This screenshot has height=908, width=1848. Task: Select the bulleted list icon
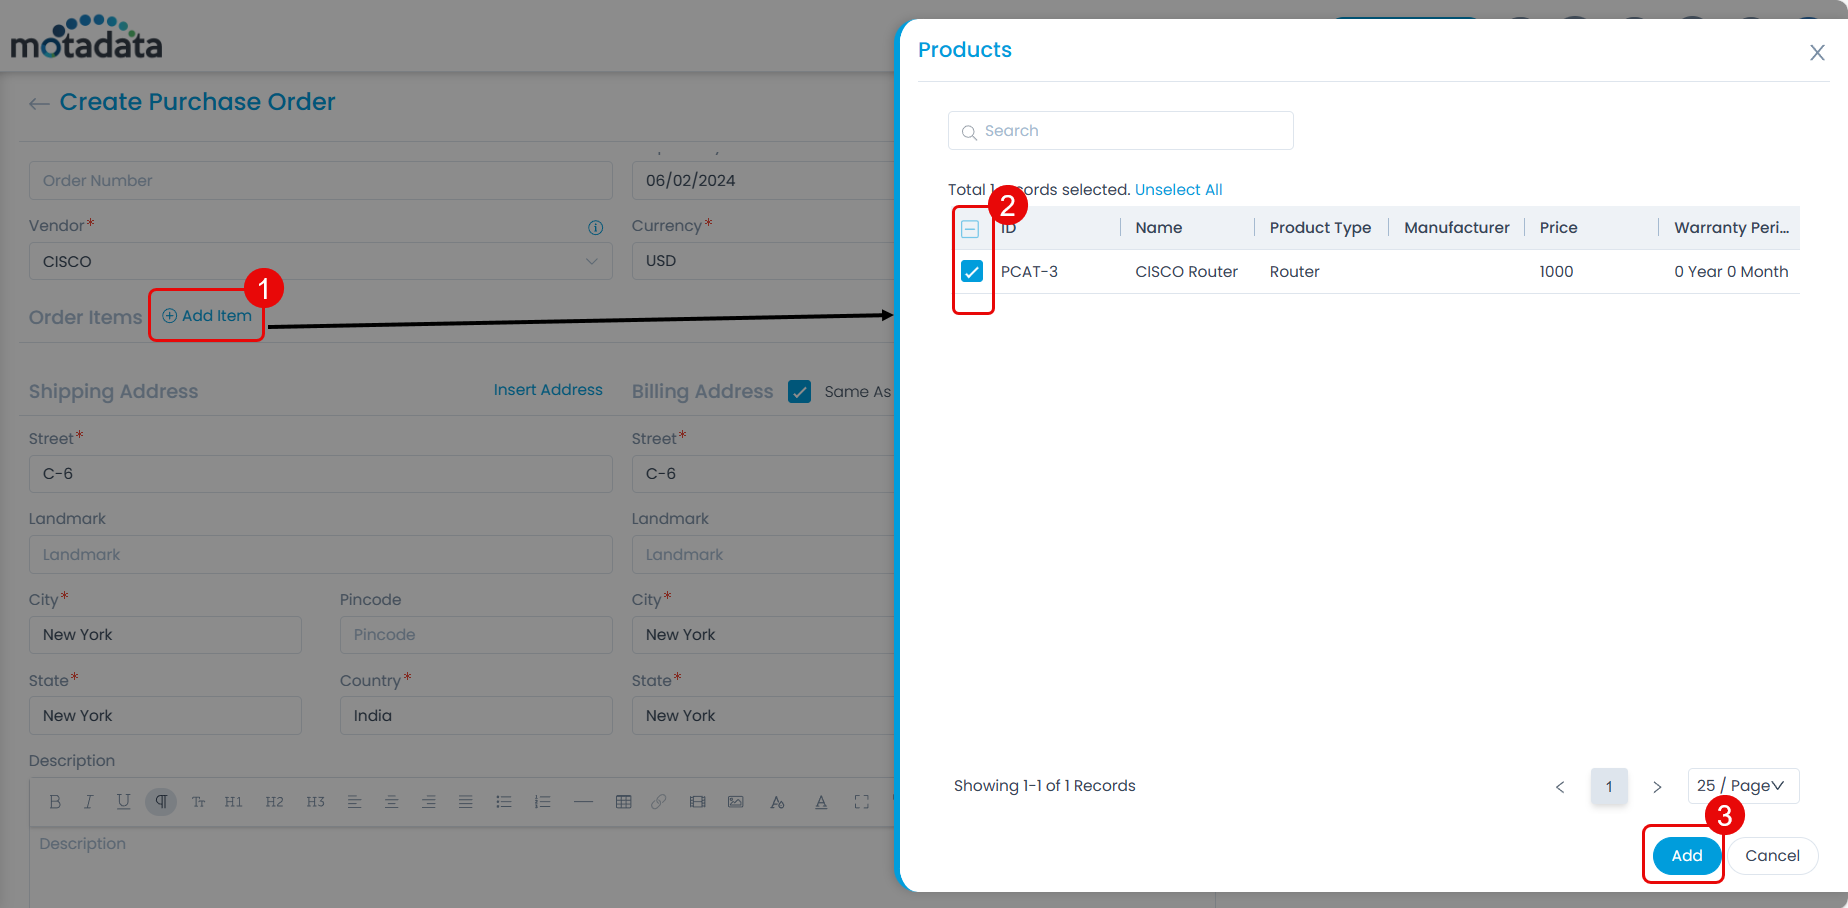point(503,801)
